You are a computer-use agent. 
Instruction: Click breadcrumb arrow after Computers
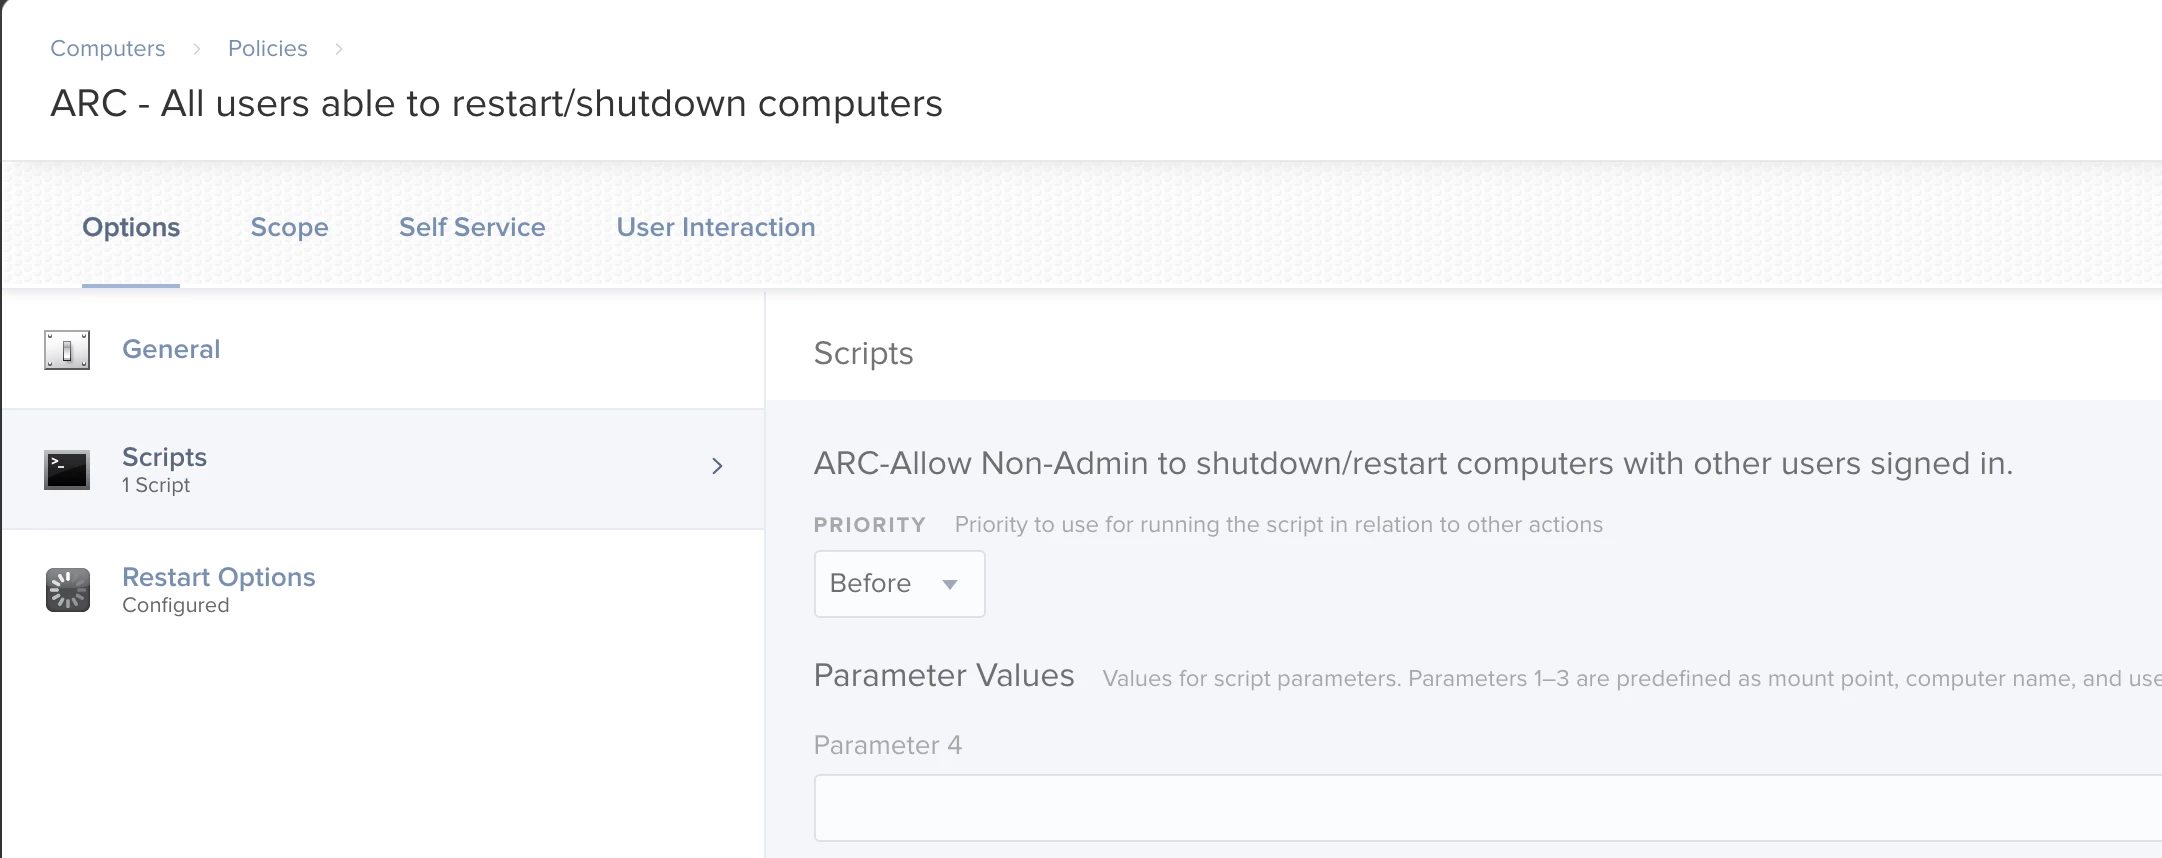[x=197, y=49]
